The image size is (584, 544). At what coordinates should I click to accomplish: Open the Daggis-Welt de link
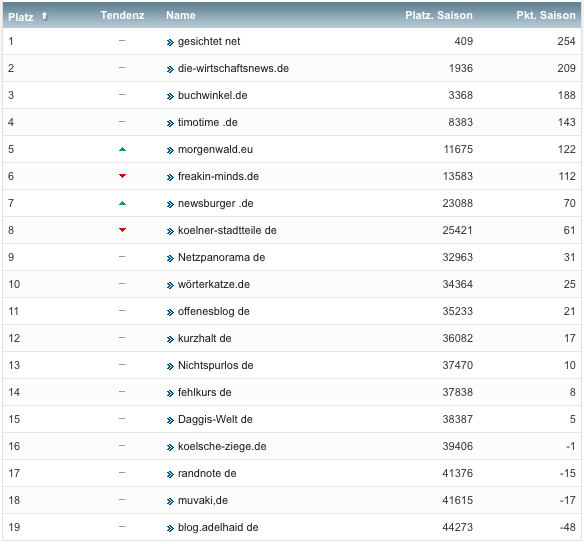pyautogui.click(x=215, y=419)
